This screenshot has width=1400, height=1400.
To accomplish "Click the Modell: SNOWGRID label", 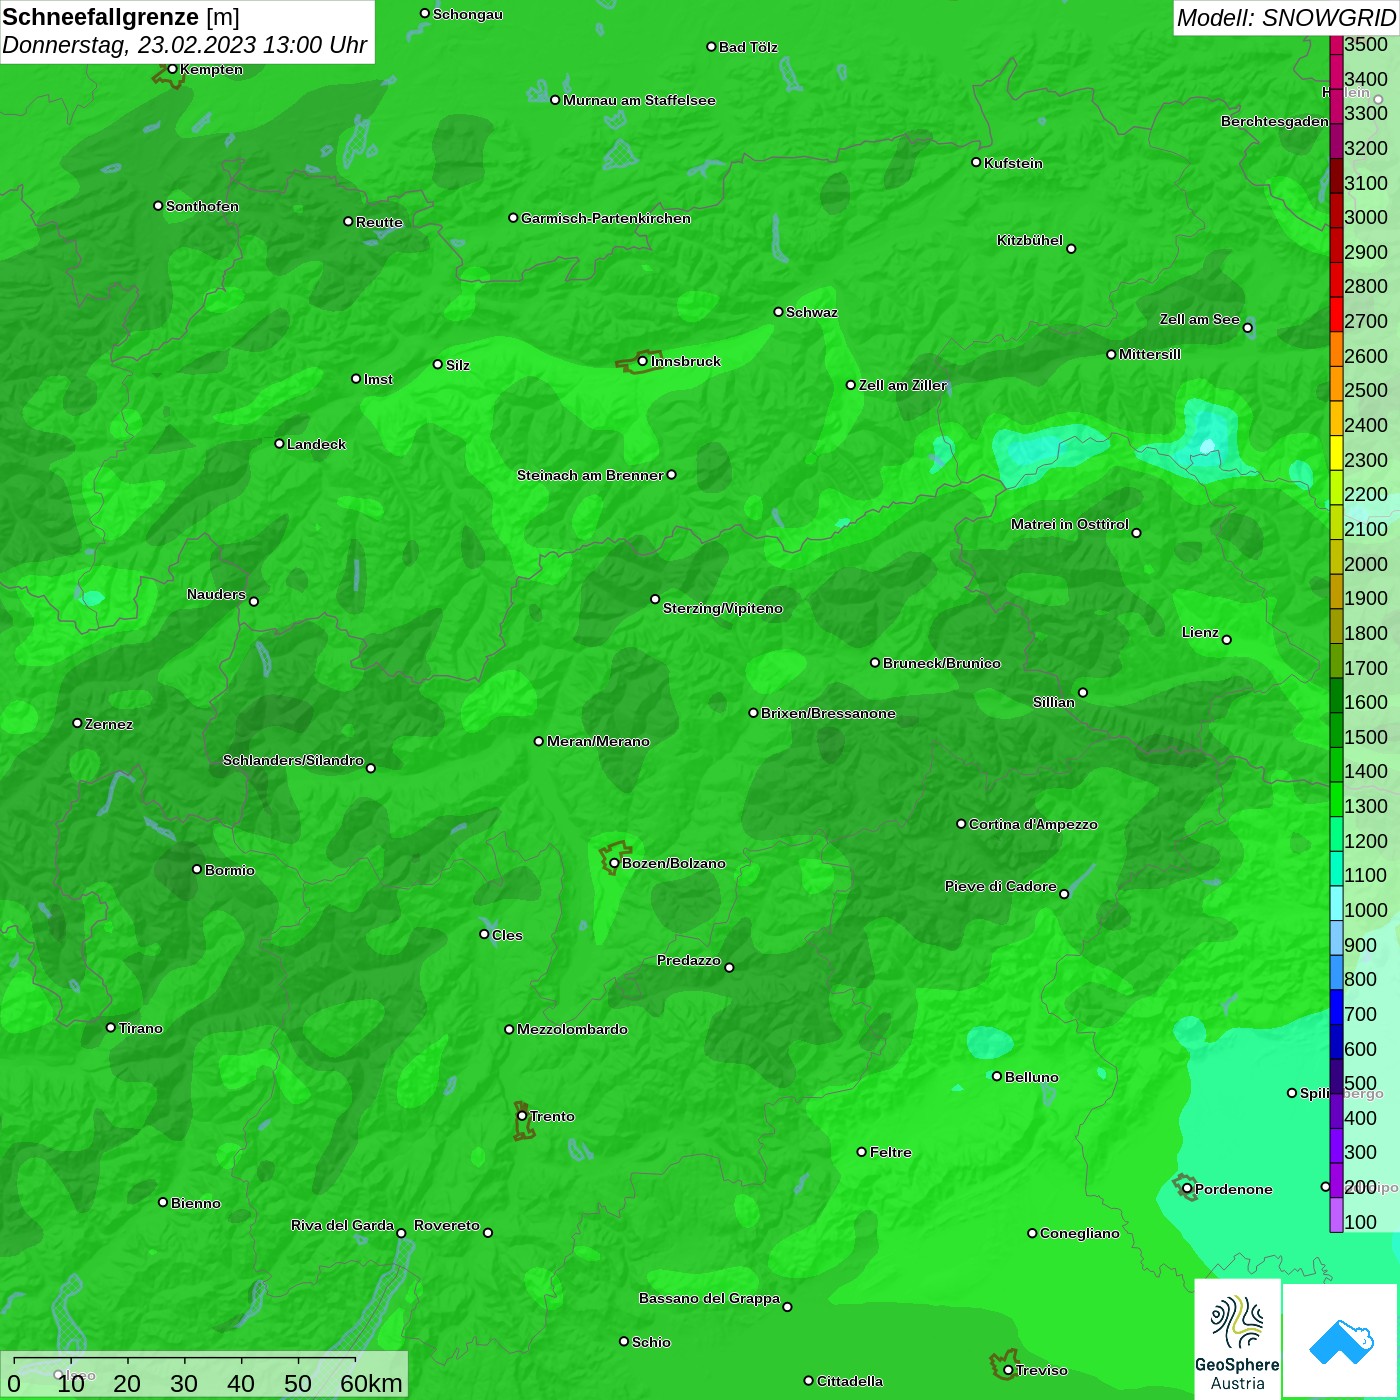I will tap(1286, 18).
